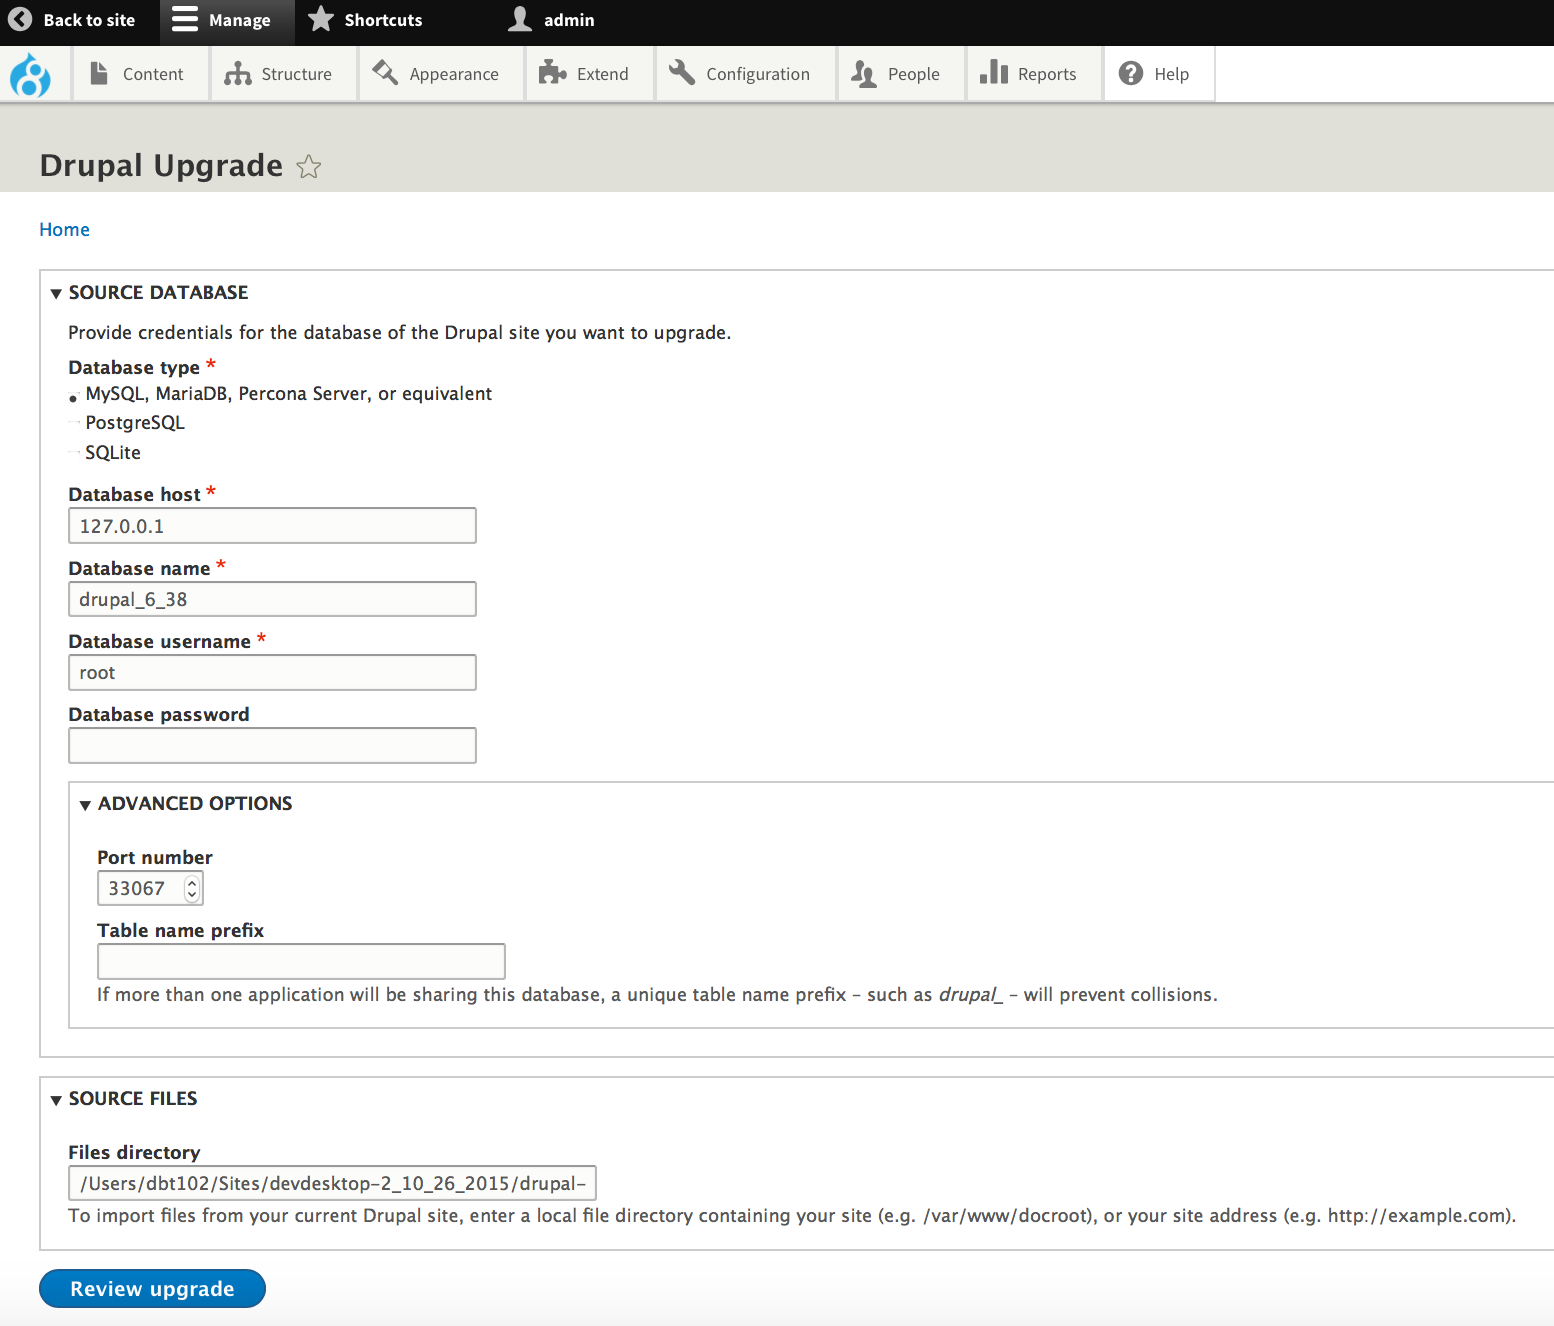Click the Drupal logo home icon
Screen dimensions: 1554x1326
pyautogui.click(x=30, y=75)
